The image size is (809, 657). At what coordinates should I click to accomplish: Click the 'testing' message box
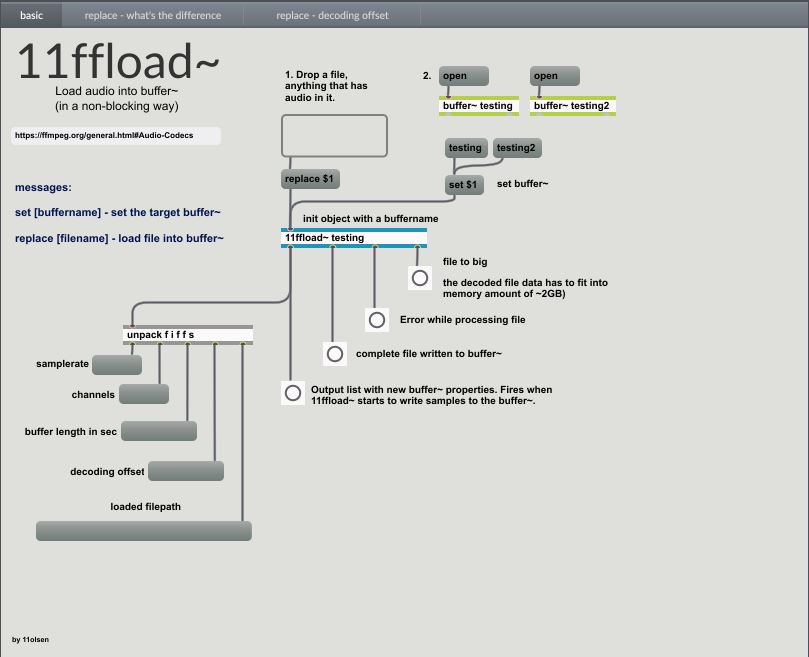[465, 148]
